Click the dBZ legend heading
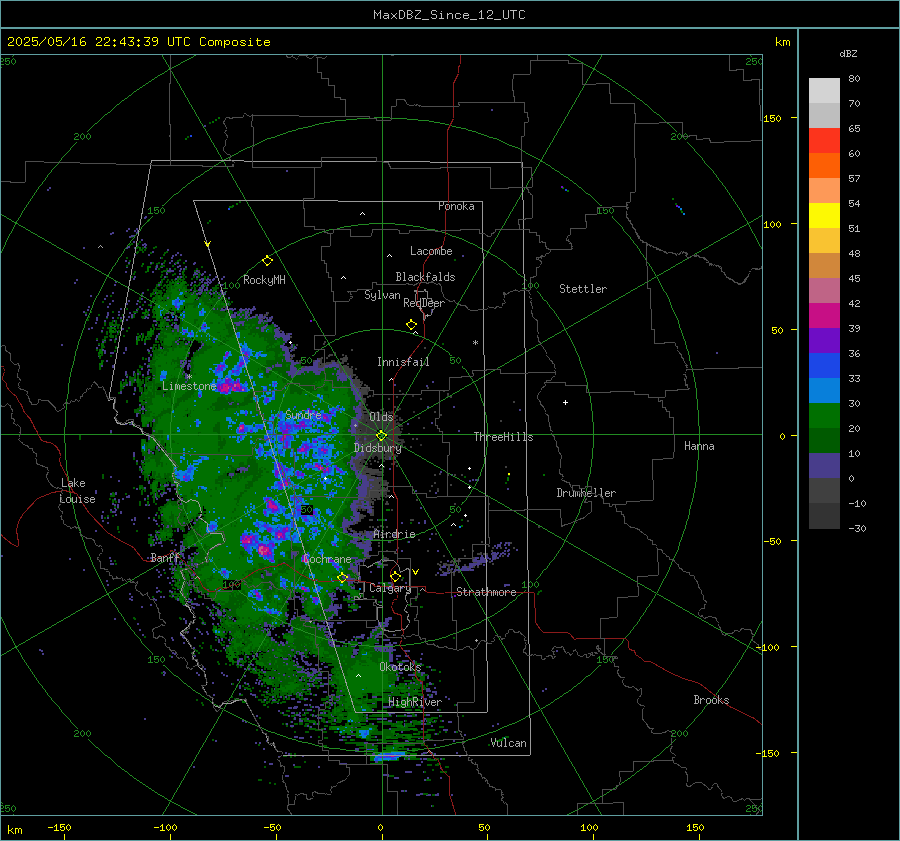Viewport: 900px width, 841px height. (848, 53)
